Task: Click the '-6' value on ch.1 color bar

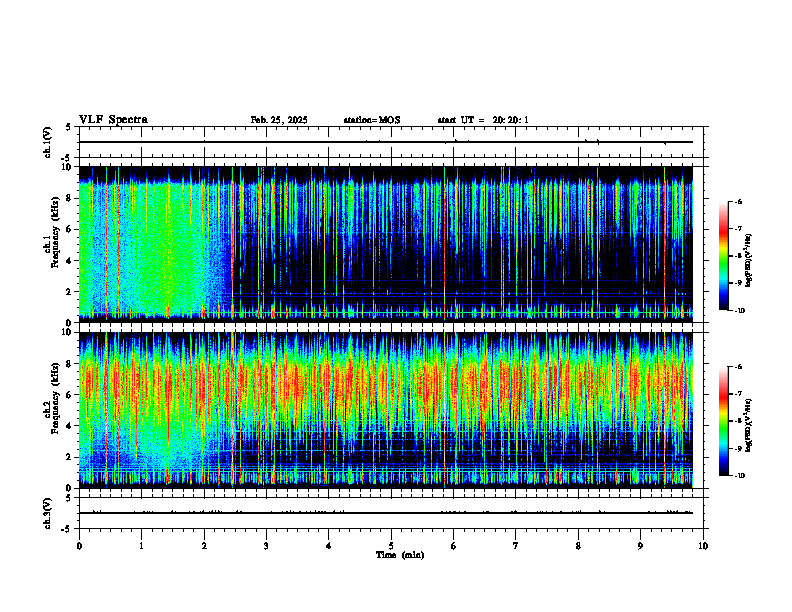Action: [738, 201]
